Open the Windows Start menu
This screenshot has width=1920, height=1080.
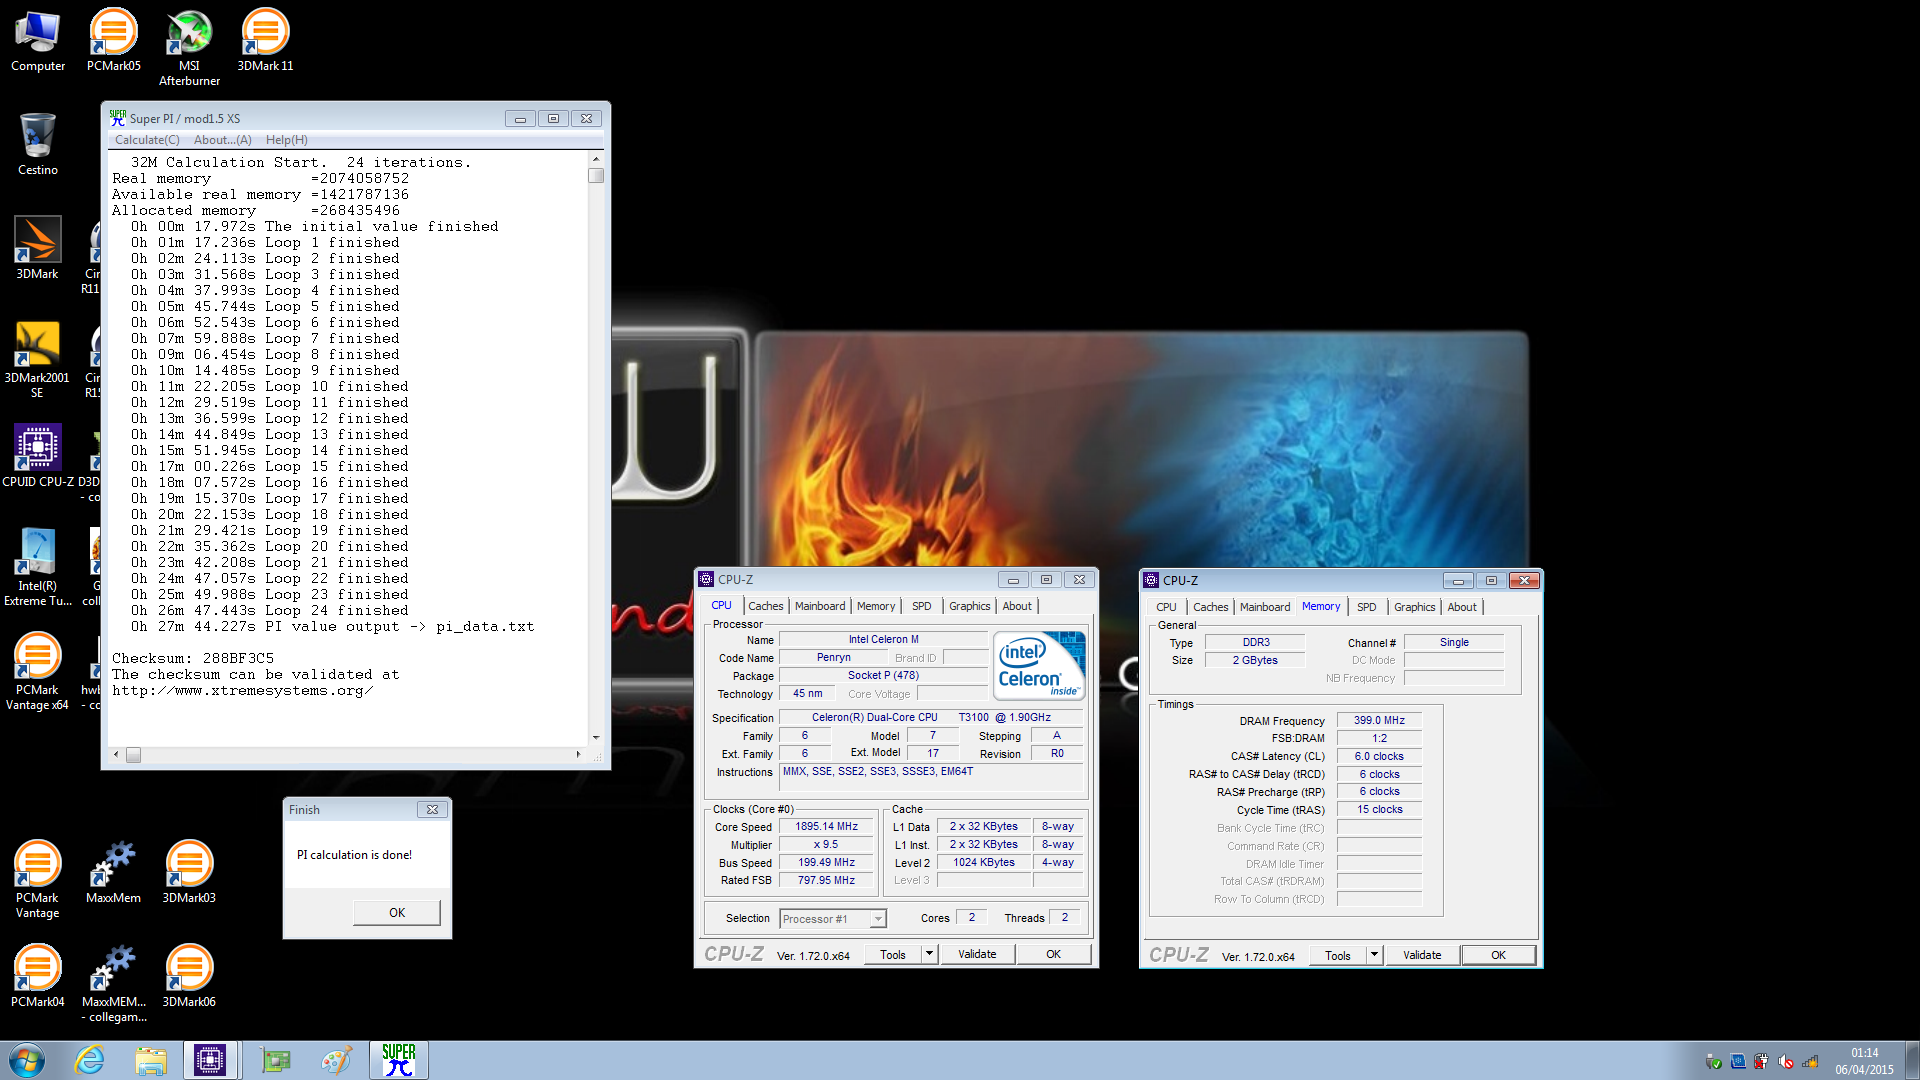click(27, 1060)
